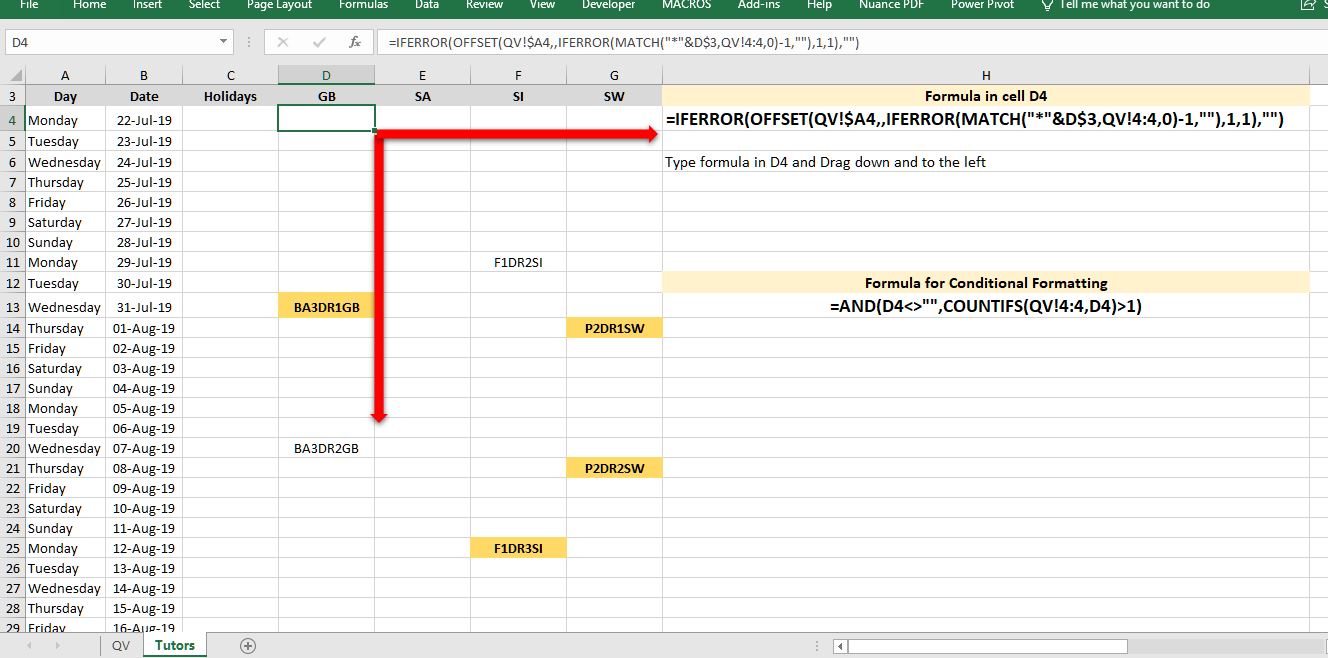The image size is (1328, 658).
Task: Open the Review ribbon tab
Action: point(485,5)
